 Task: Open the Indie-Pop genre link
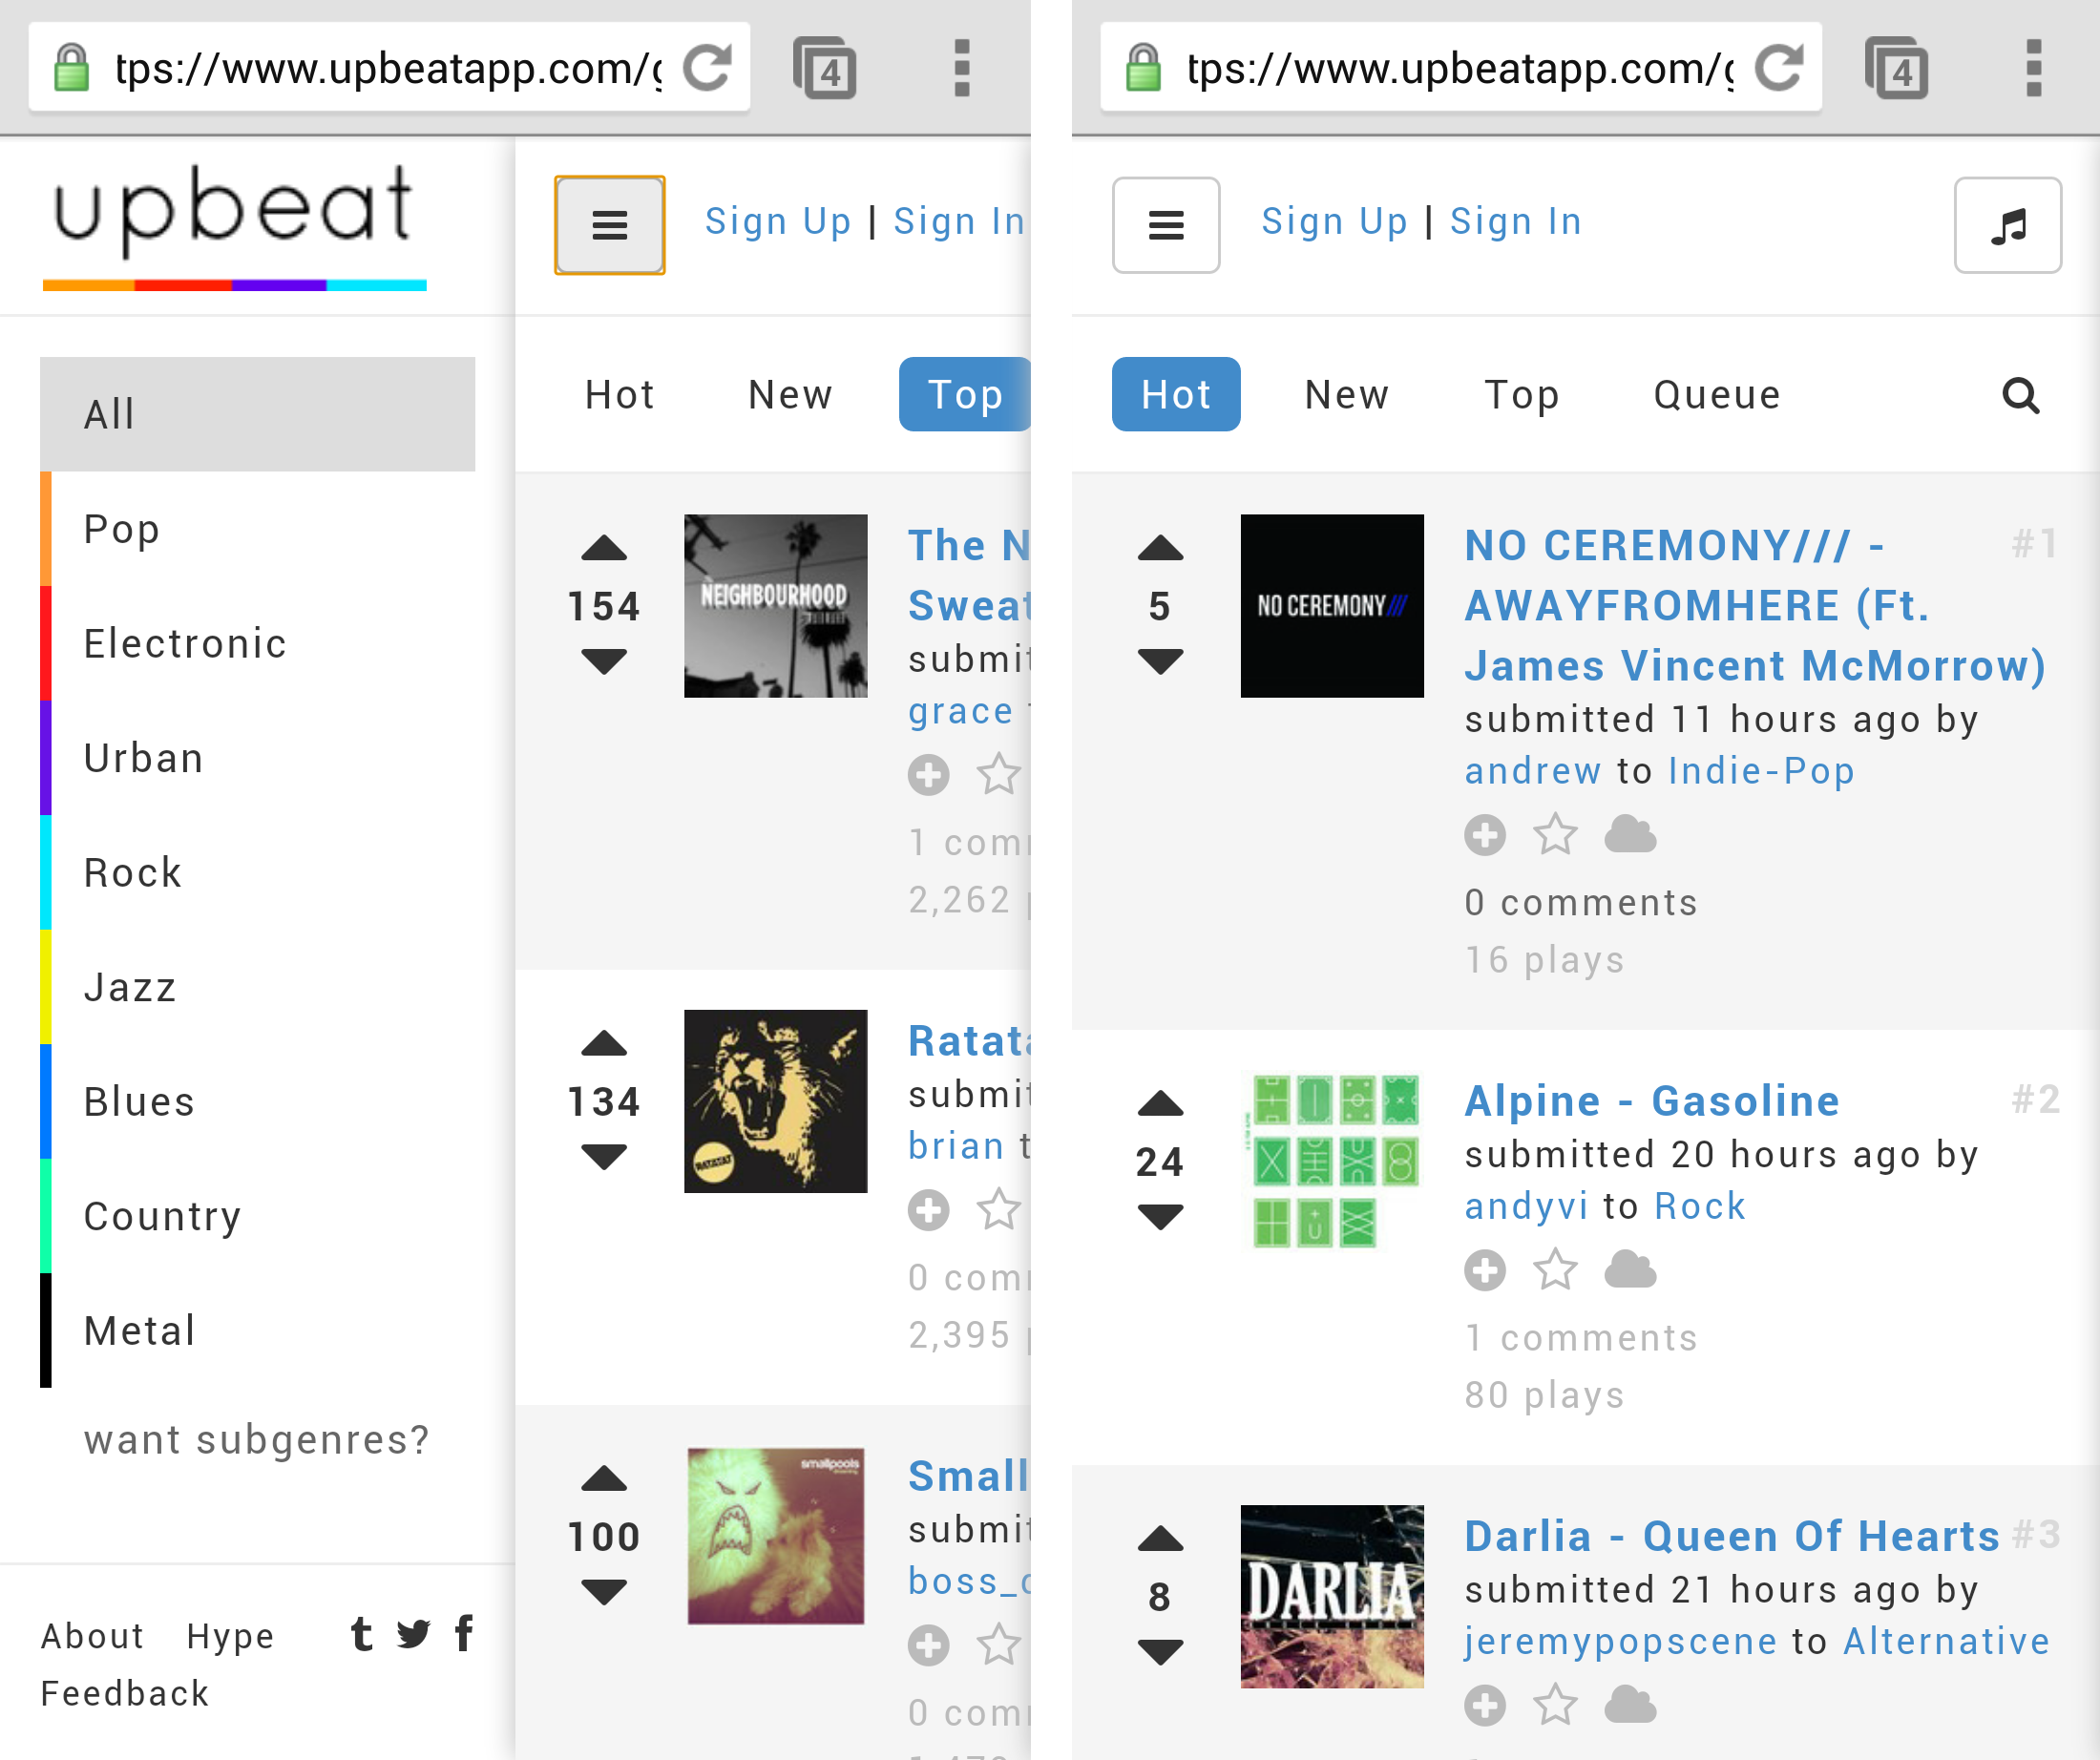1761,771
